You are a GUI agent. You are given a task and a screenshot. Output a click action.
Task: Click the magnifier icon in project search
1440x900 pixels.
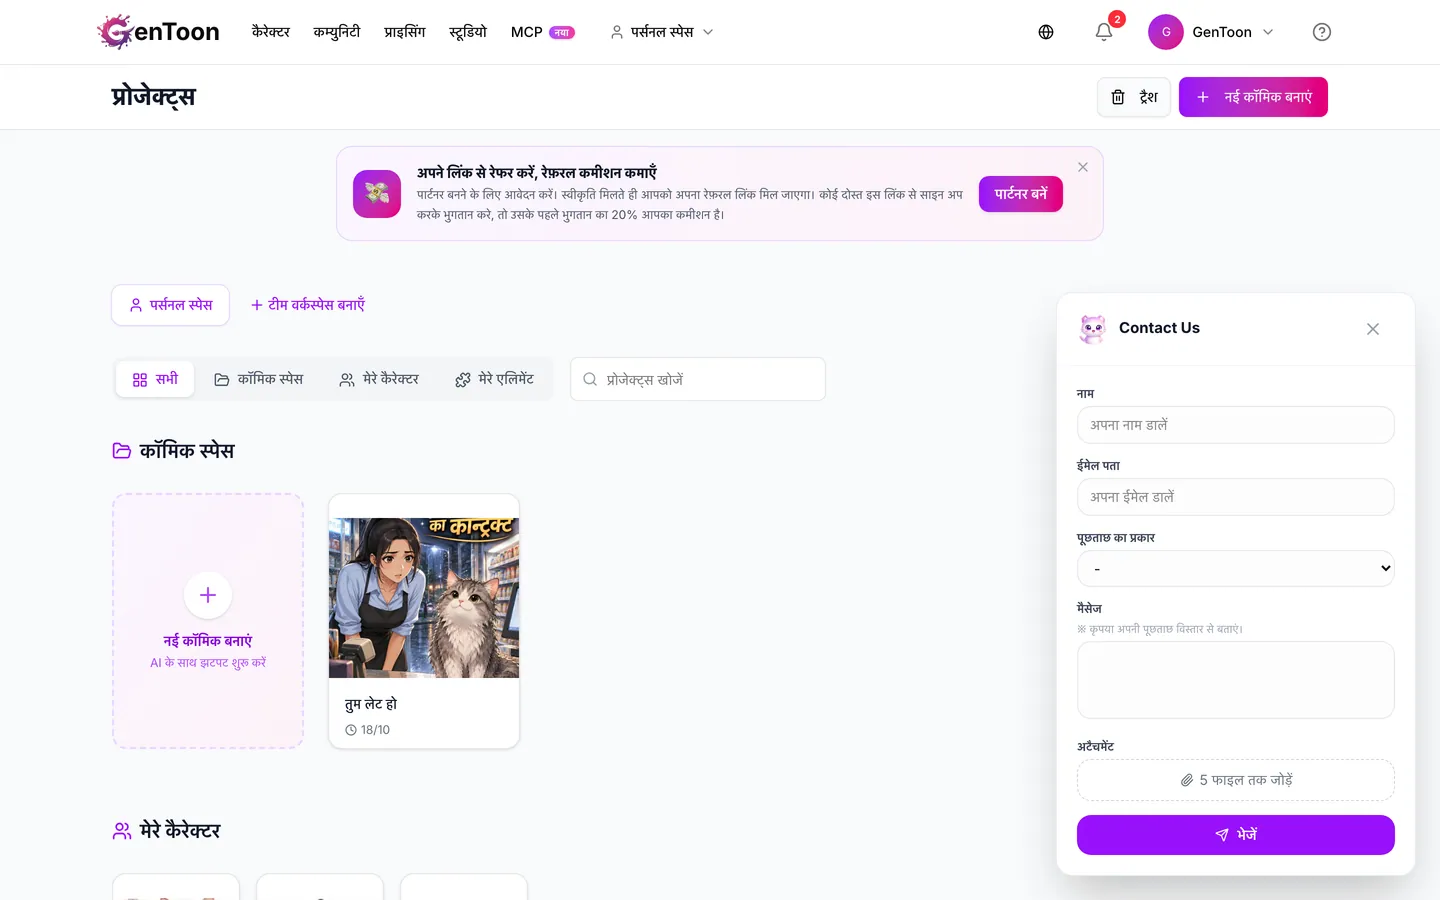[590, 379]
